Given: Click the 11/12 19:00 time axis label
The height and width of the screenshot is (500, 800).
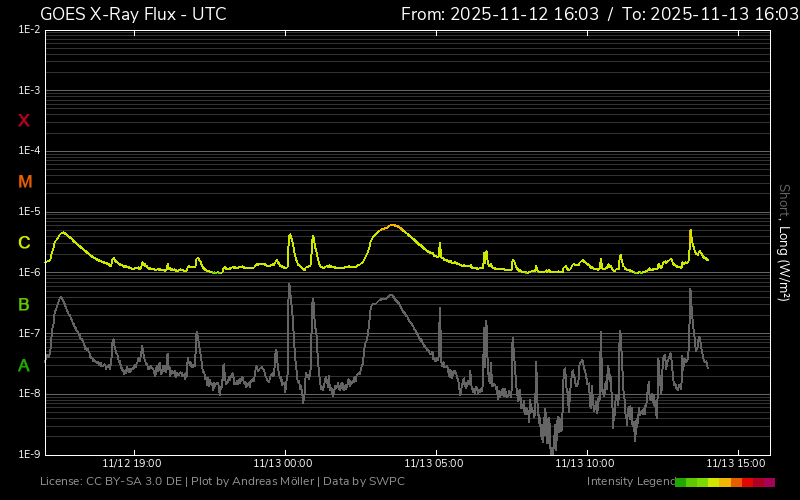Looking at the screenshot, I should pyautogui.click(x=132, y=464).
